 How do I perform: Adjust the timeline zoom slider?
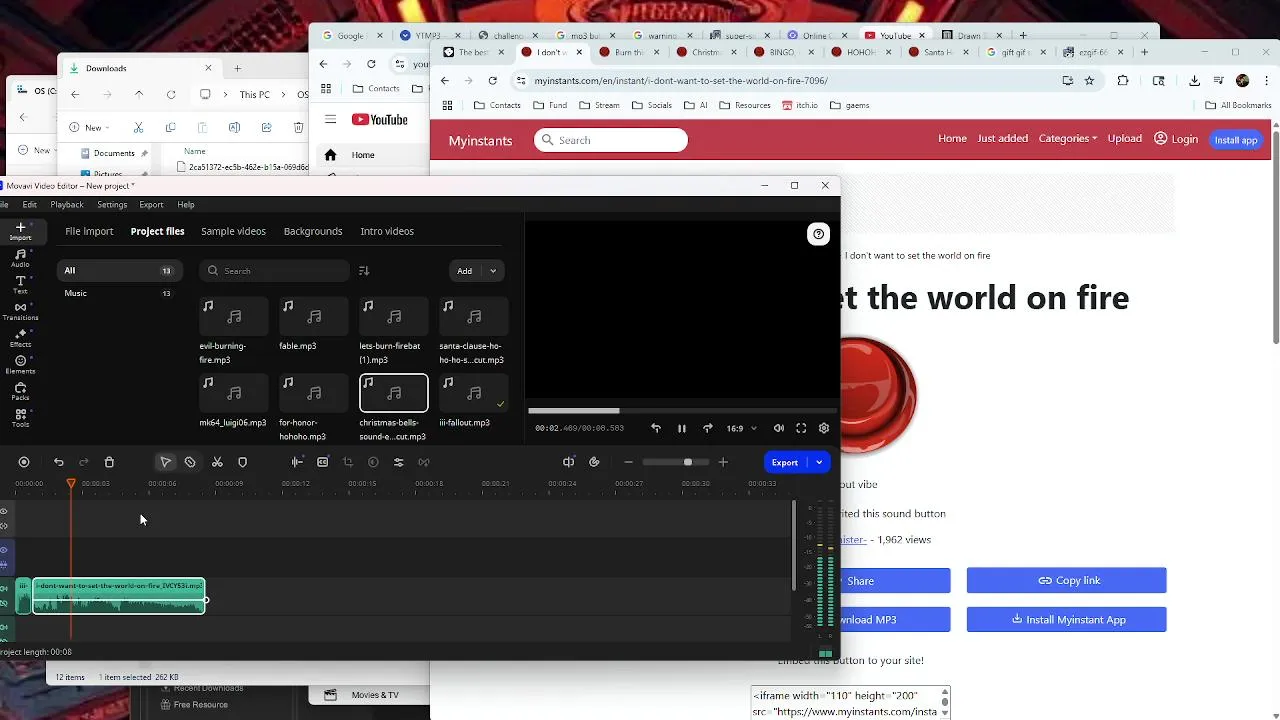pyautogui.click(x=675, y=462)
